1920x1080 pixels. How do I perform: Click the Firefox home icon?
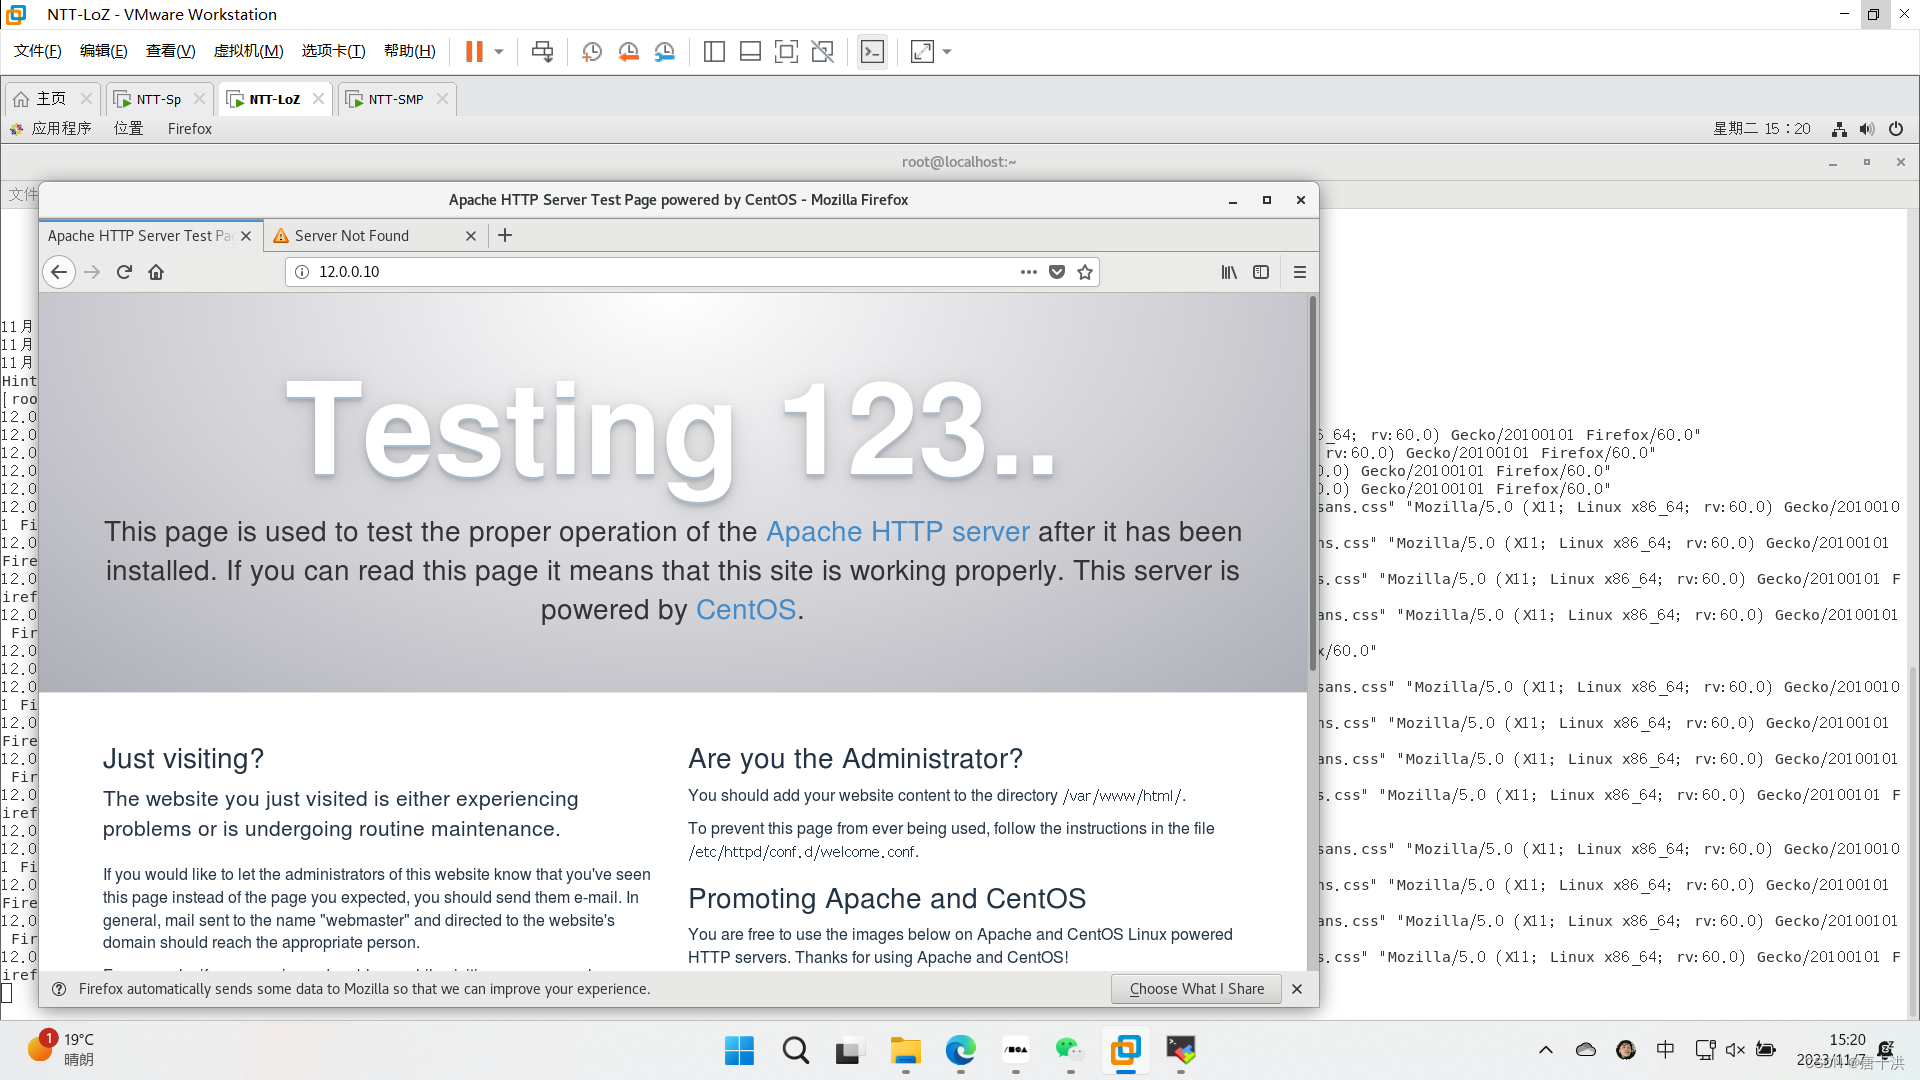[156, 272]
